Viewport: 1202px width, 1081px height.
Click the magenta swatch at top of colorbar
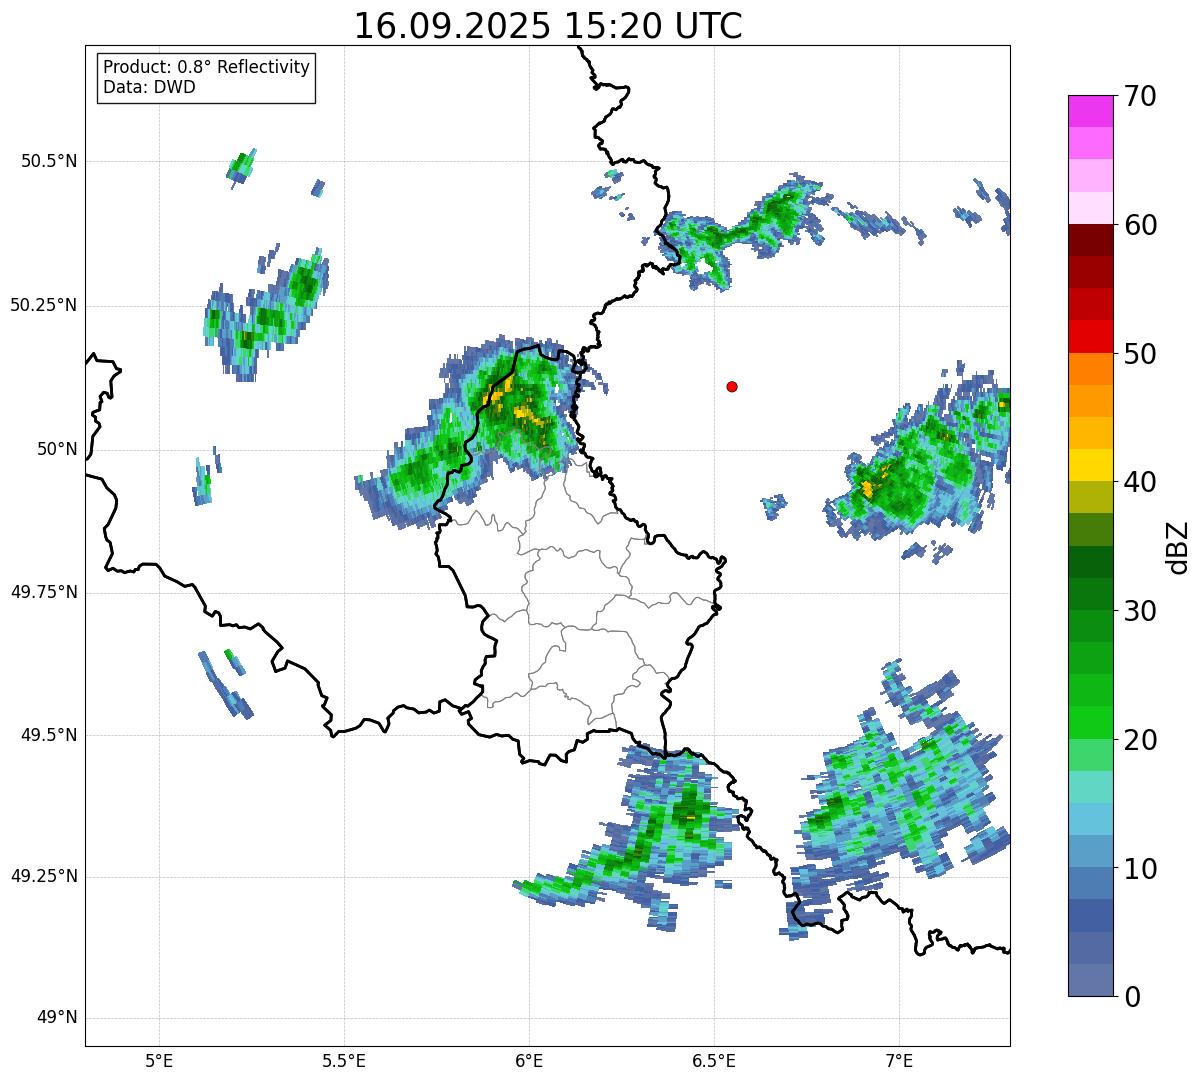tap(1090, 111)
